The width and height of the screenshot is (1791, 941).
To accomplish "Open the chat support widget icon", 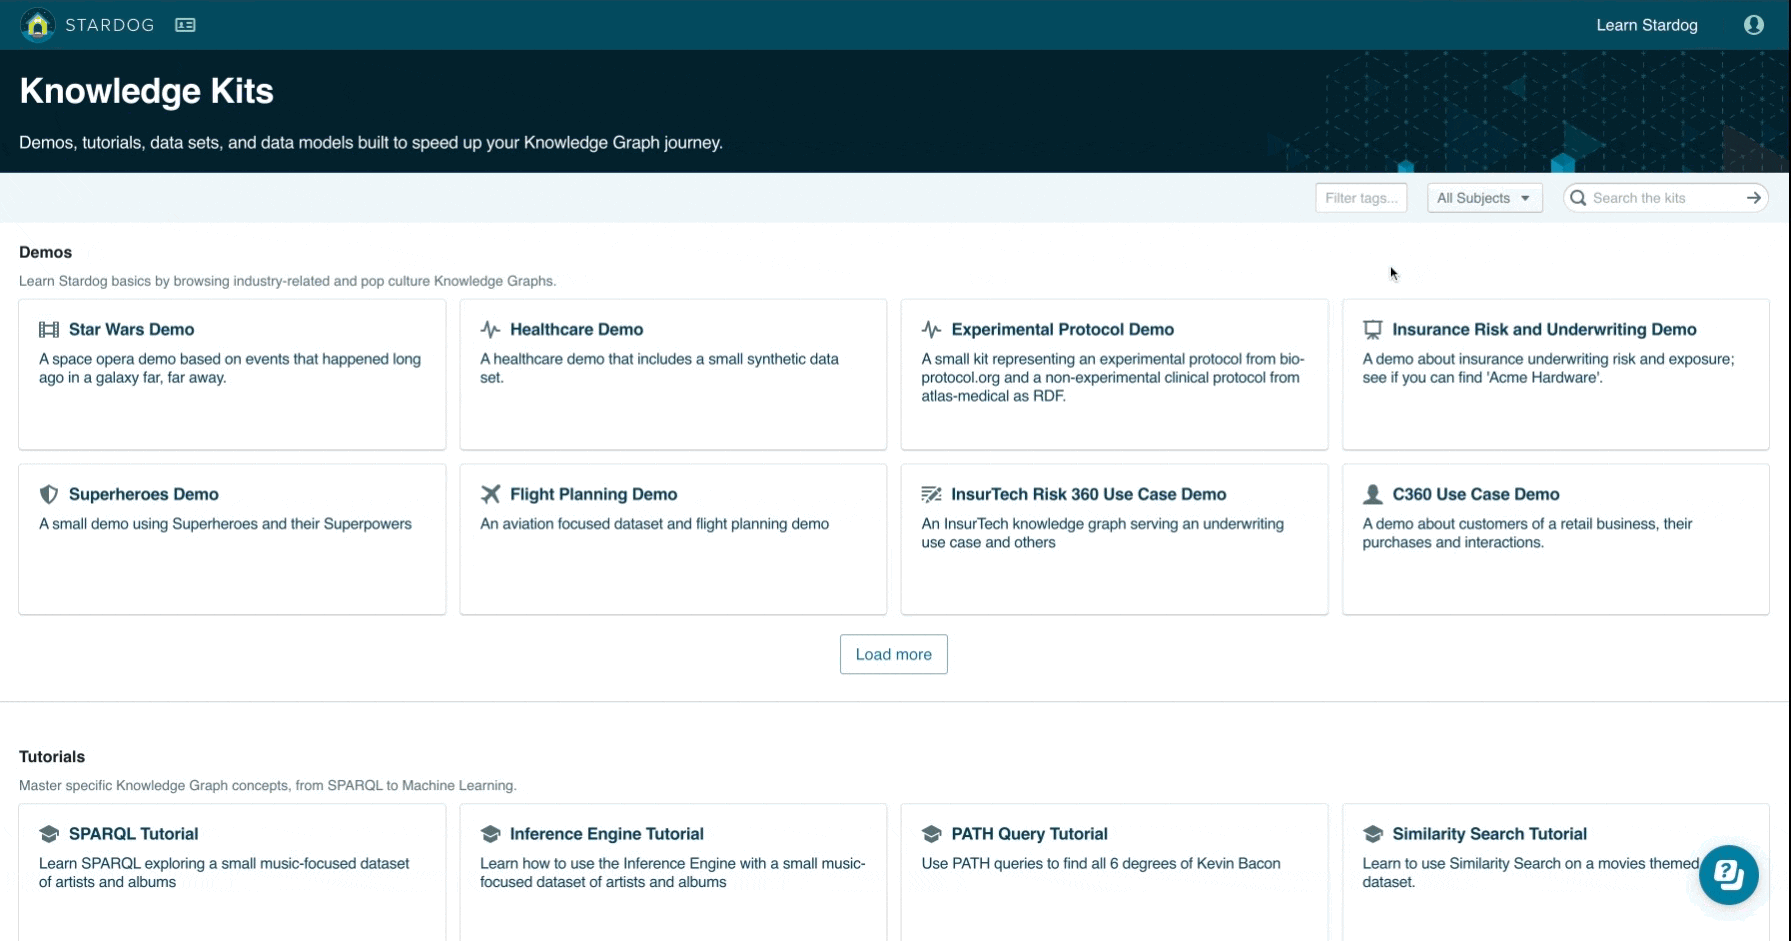I will coord(1728,875).
